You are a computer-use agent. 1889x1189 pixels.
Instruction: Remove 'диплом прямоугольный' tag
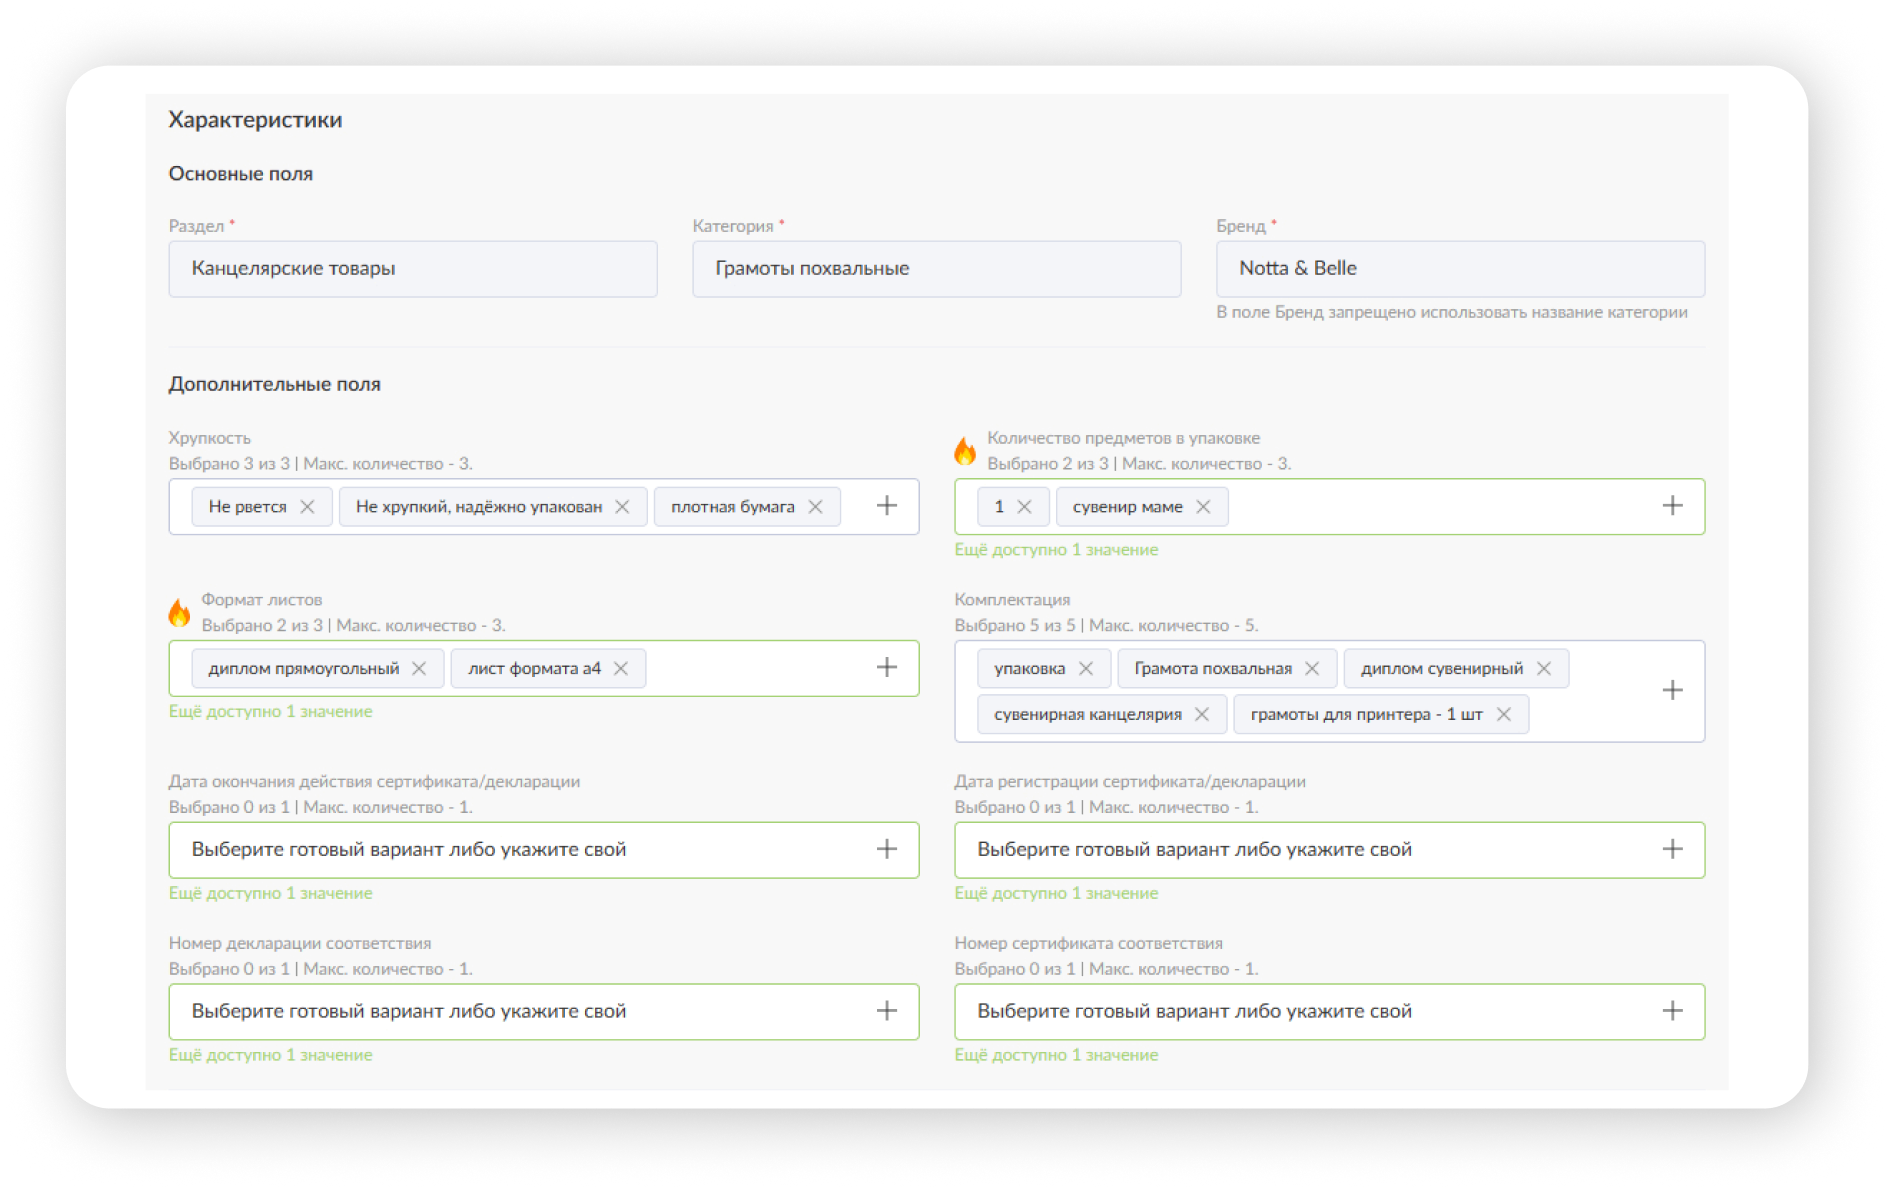[x=419, y=668]
